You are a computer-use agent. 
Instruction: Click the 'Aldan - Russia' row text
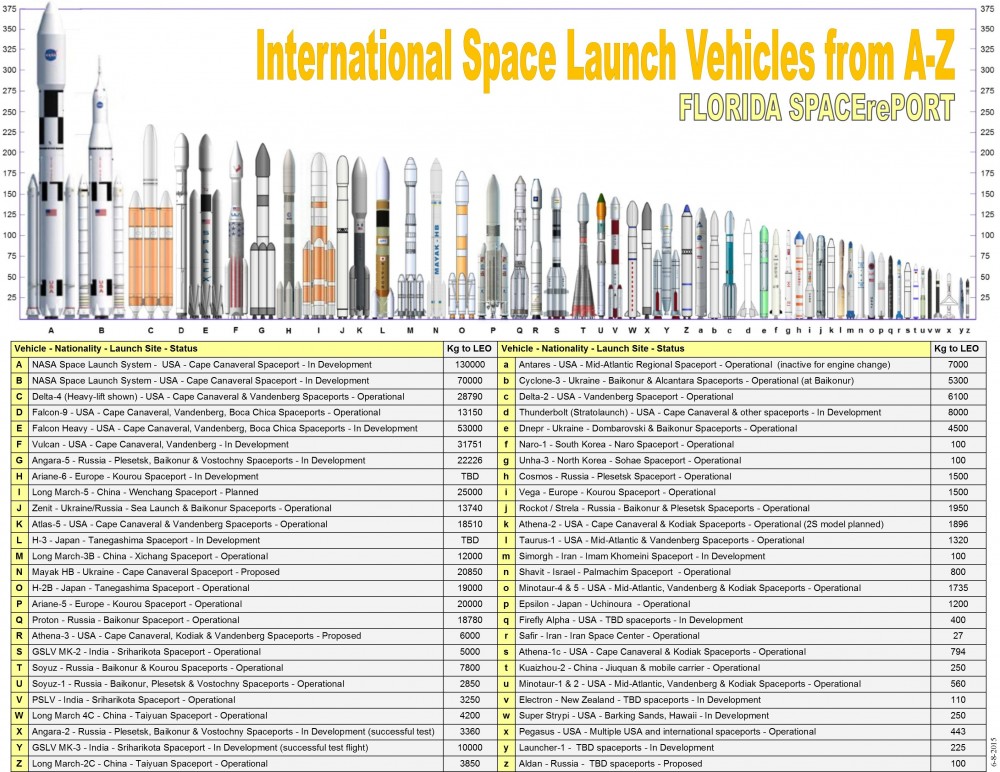pyautogui.click(x=610, y=763)
